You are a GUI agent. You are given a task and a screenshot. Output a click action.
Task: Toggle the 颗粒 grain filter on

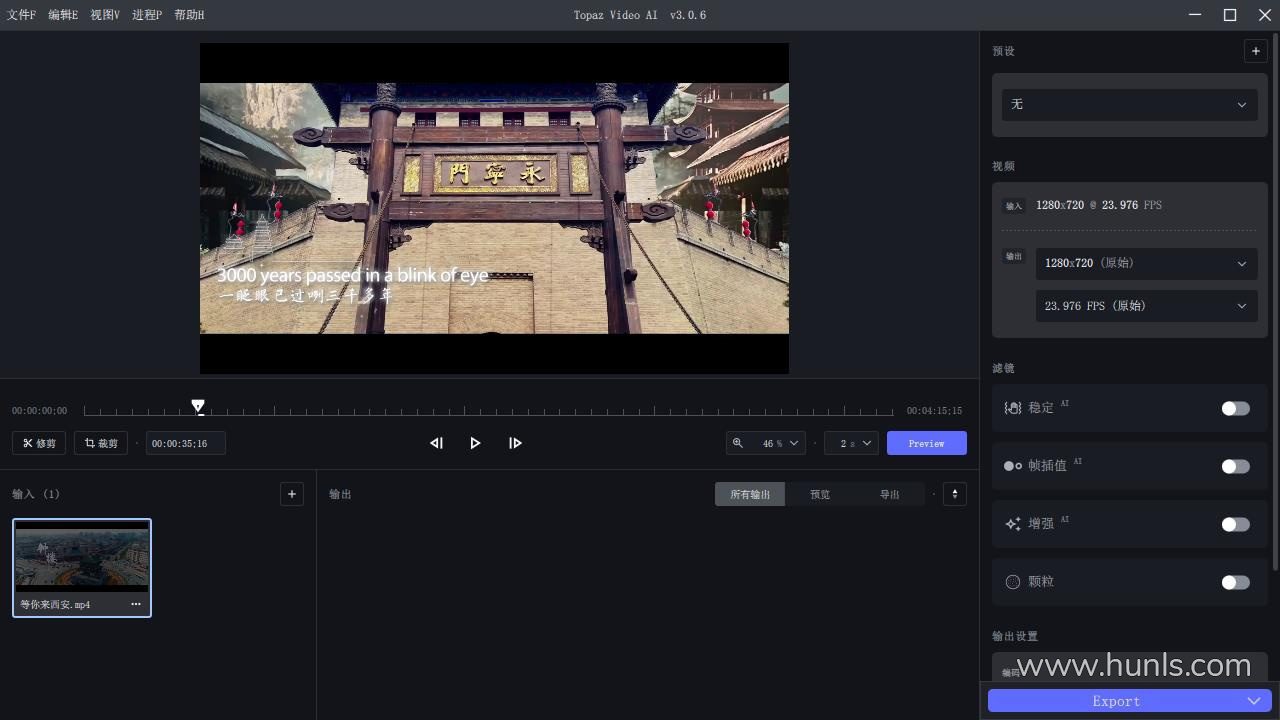point(1235,582)
